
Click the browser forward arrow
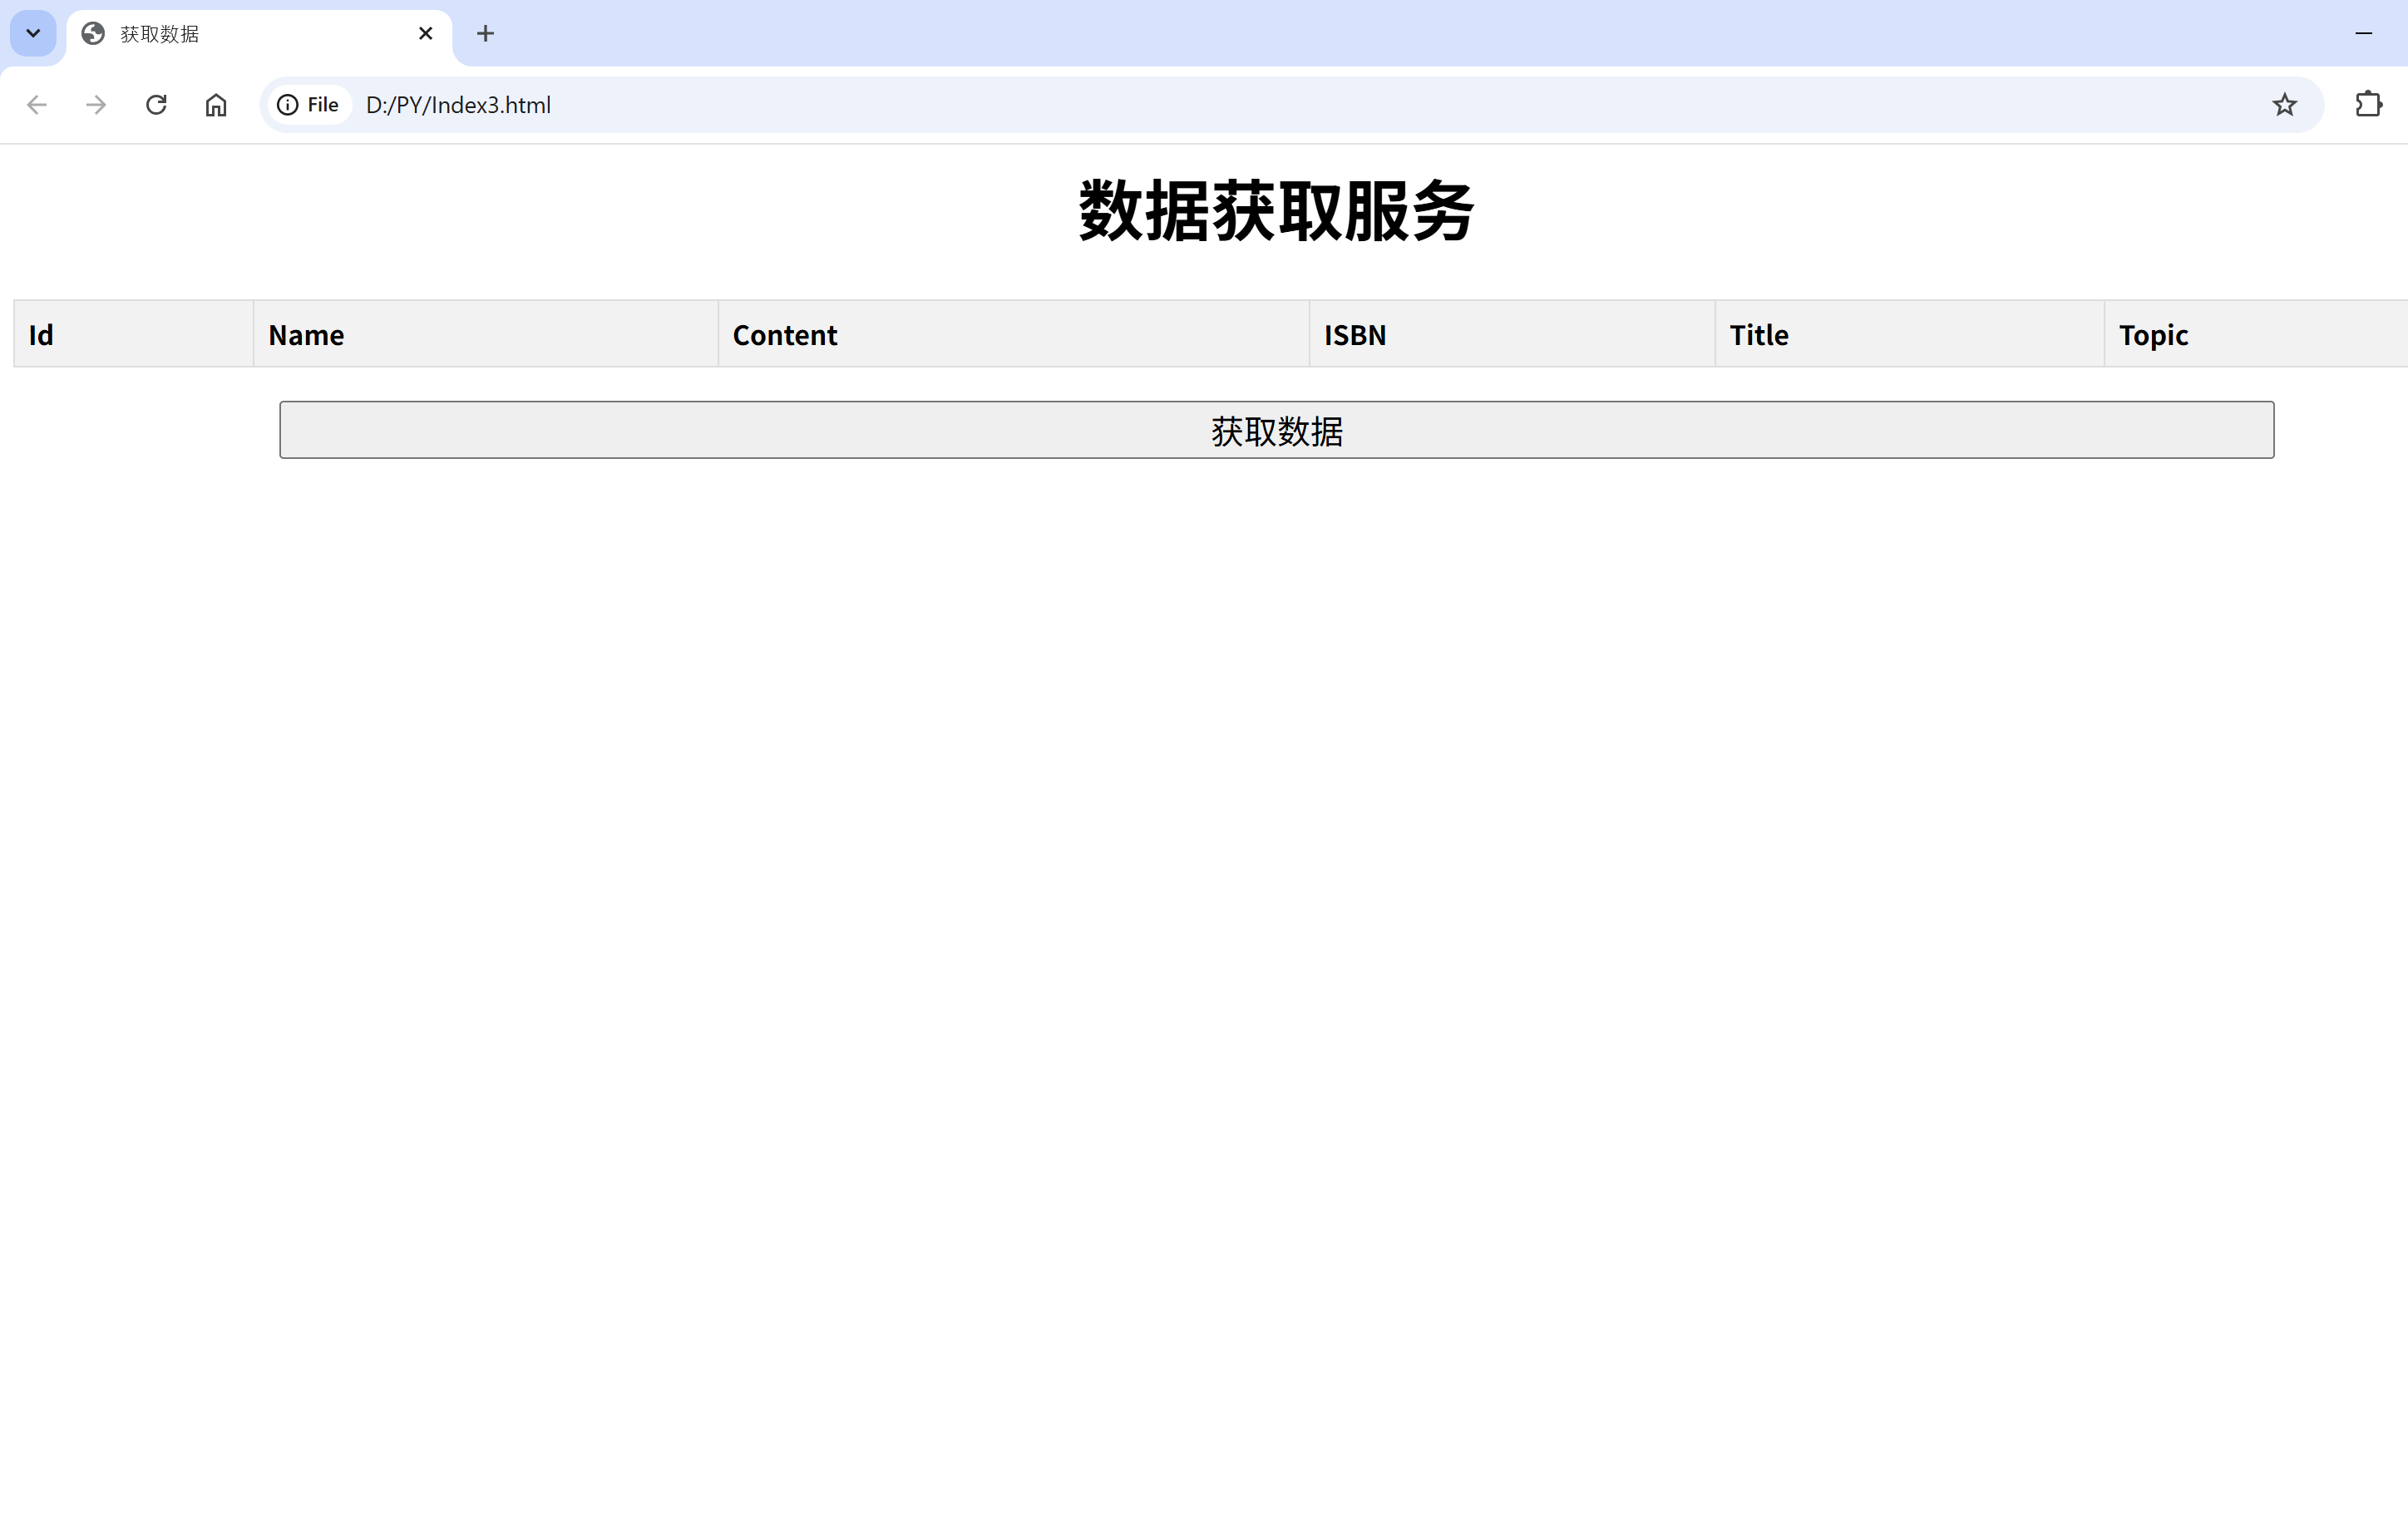96,105
